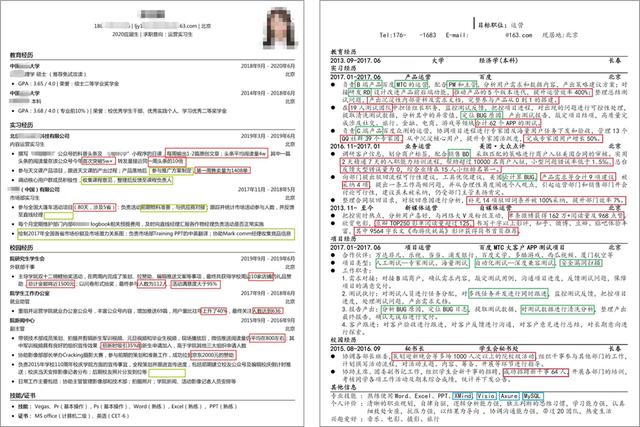Click the highlighted skill 'Axure'
Image resolution: width=640 pixels, height=427 pixels.
pyautogui.click(x=510, y=396)
